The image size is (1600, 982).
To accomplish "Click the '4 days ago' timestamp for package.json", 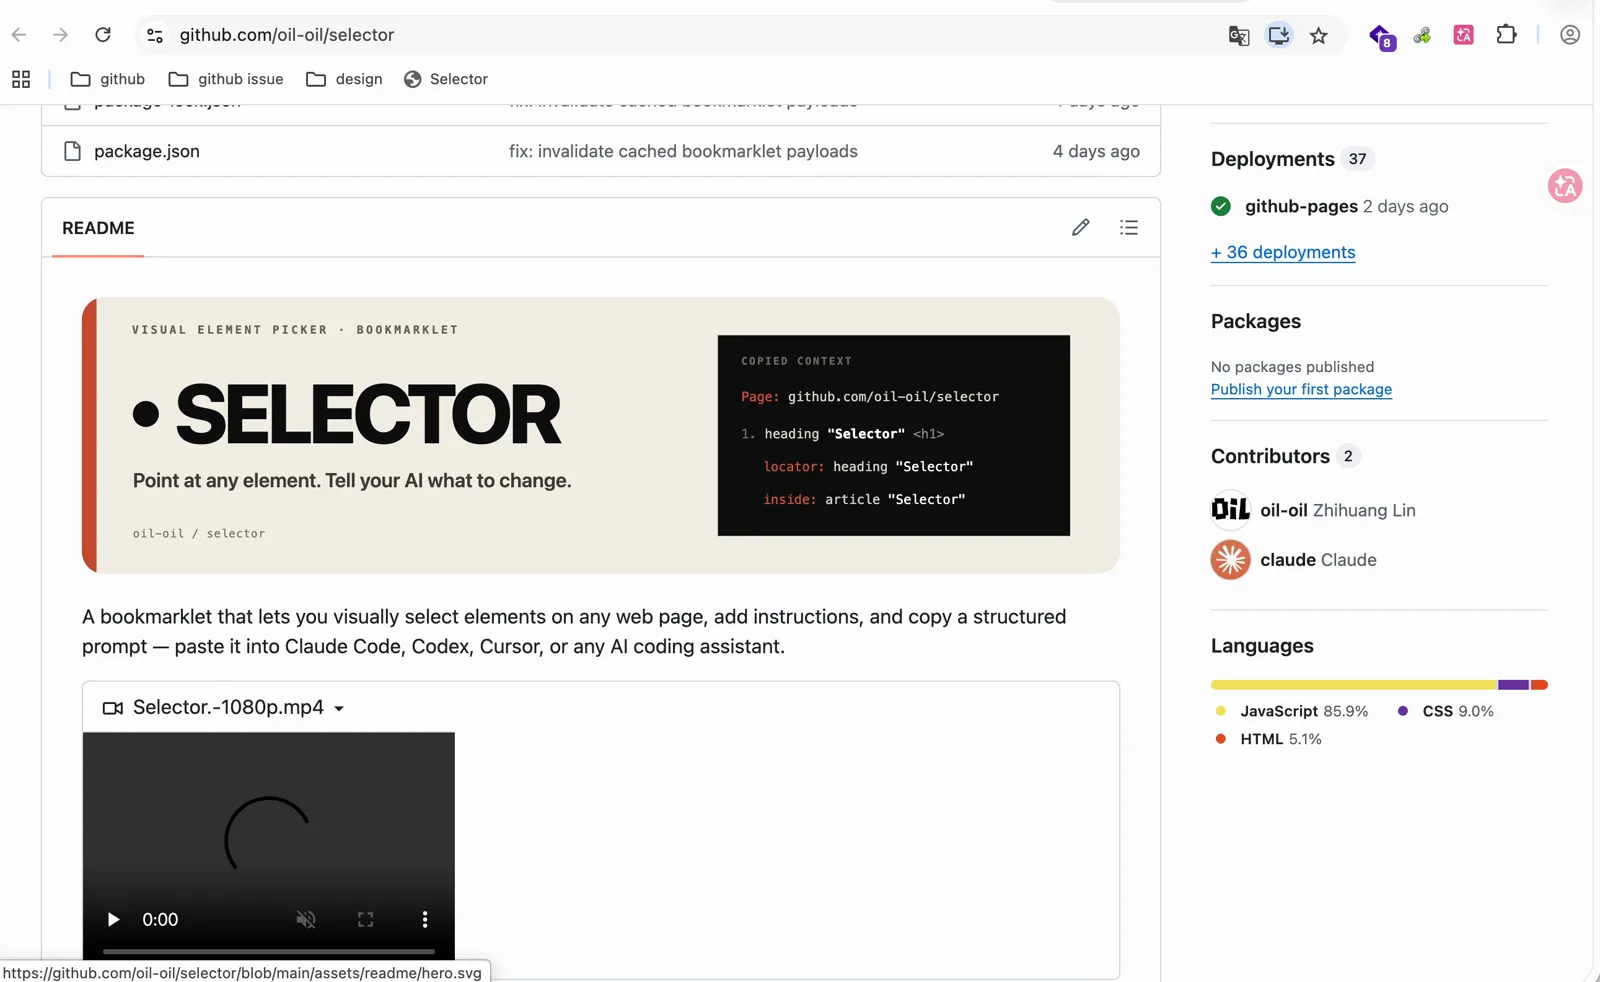I will (x=1096, y=151).
